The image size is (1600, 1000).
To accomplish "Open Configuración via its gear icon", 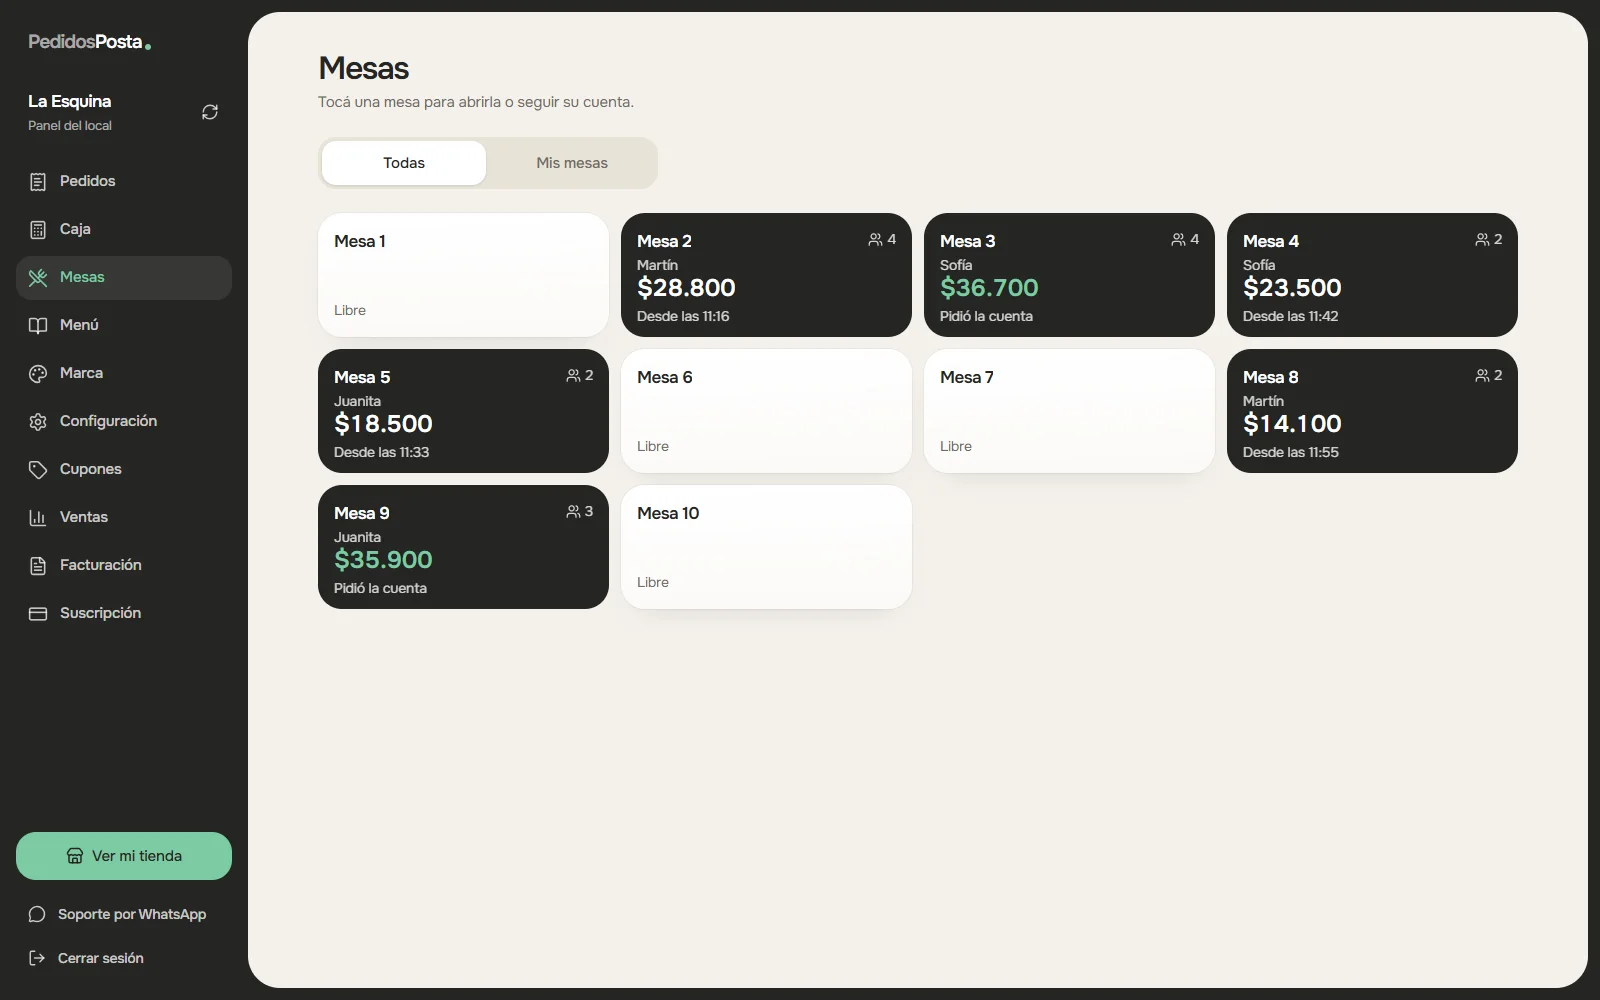I will [x=38, y=421].
